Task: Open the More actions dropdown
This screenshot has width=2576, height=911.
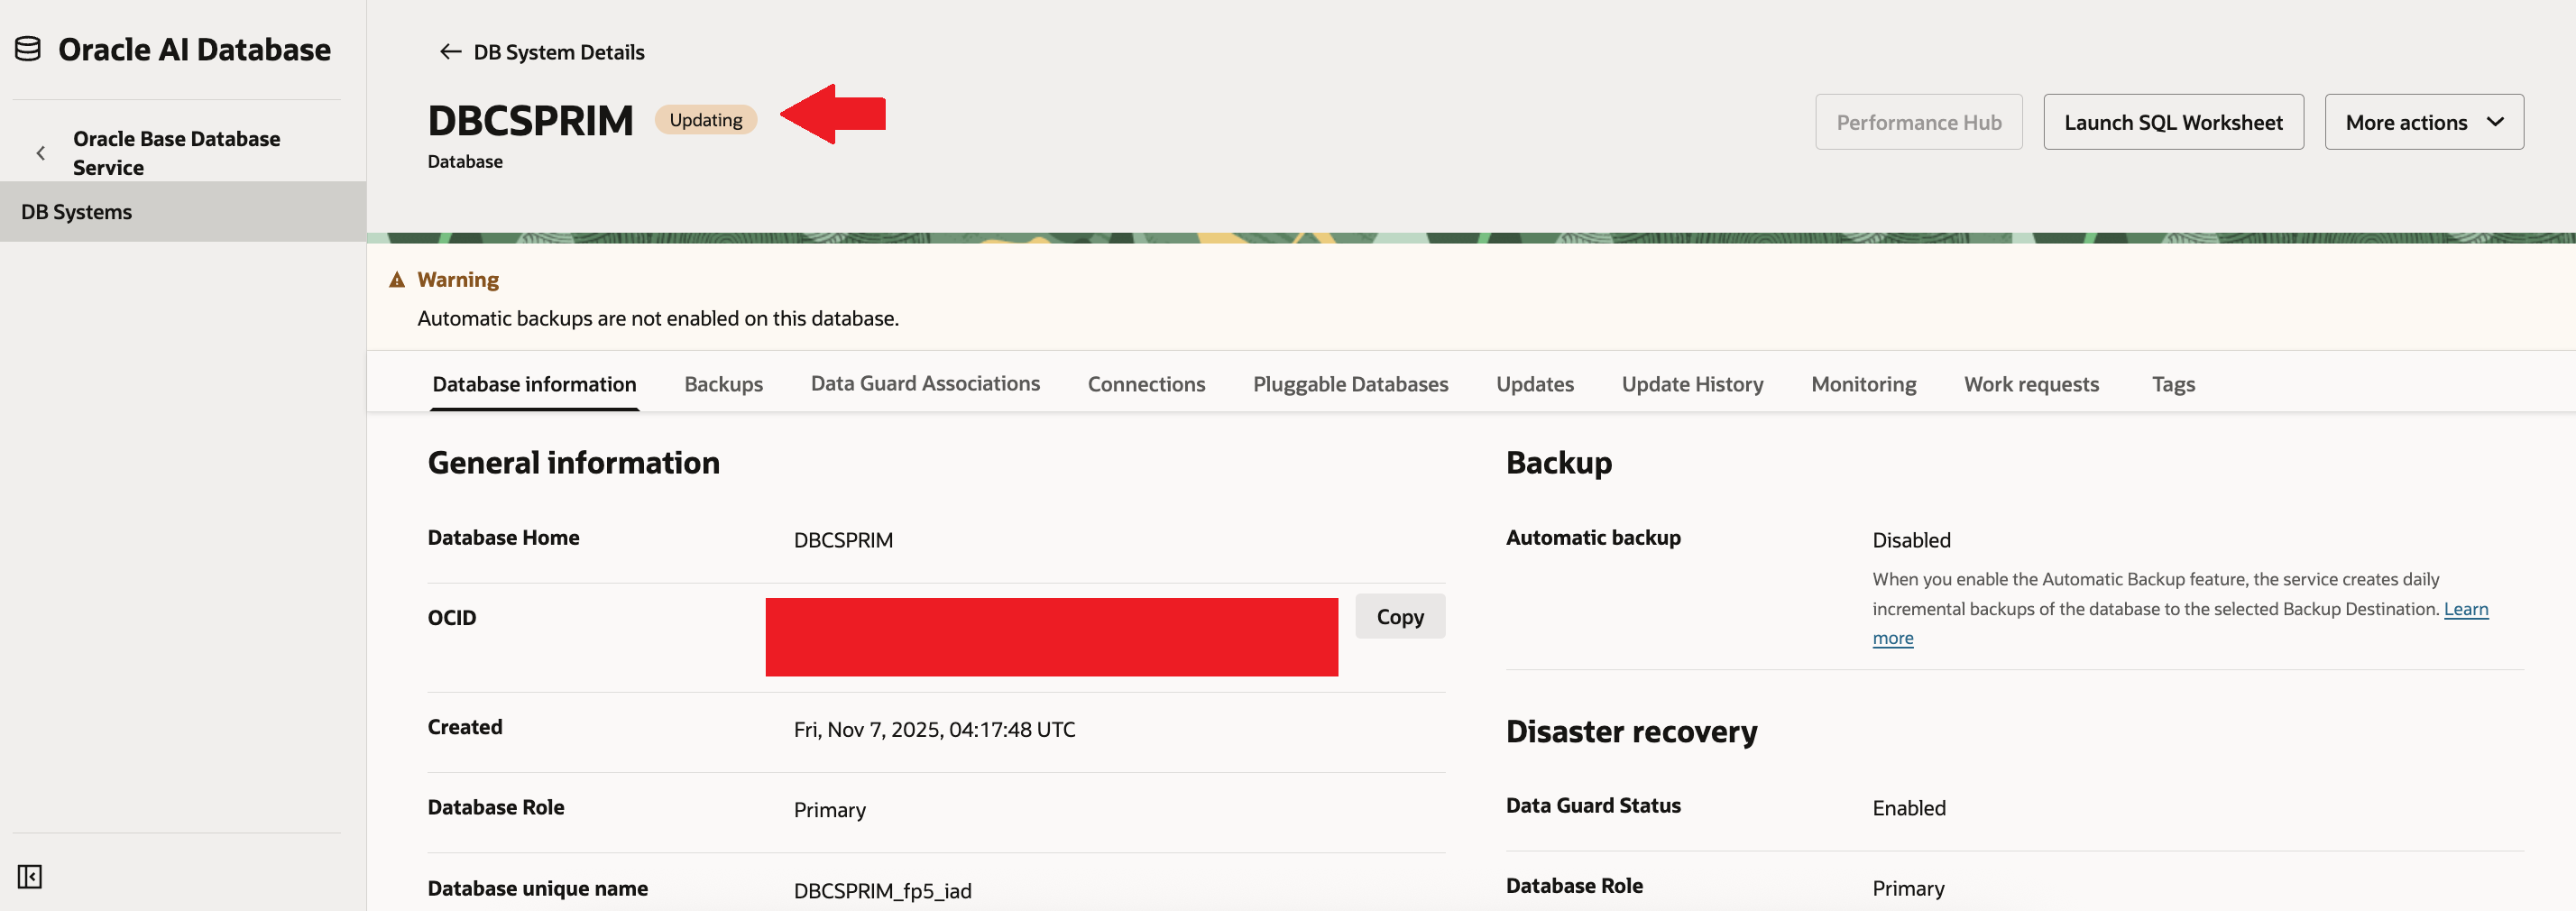Action: tap(2422, 122)
